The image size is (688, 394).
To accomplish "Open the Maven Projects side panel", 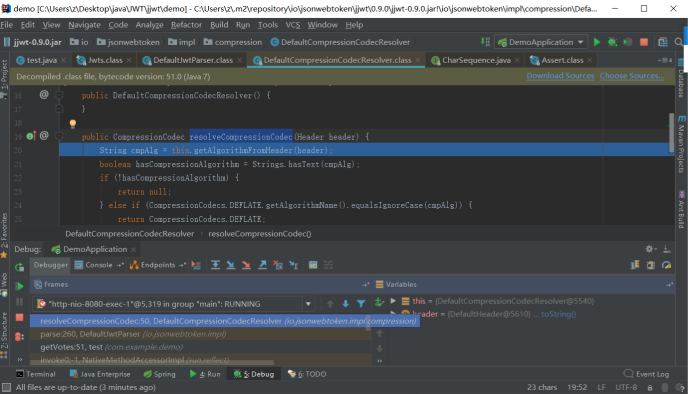I will (x=681, y=144).
